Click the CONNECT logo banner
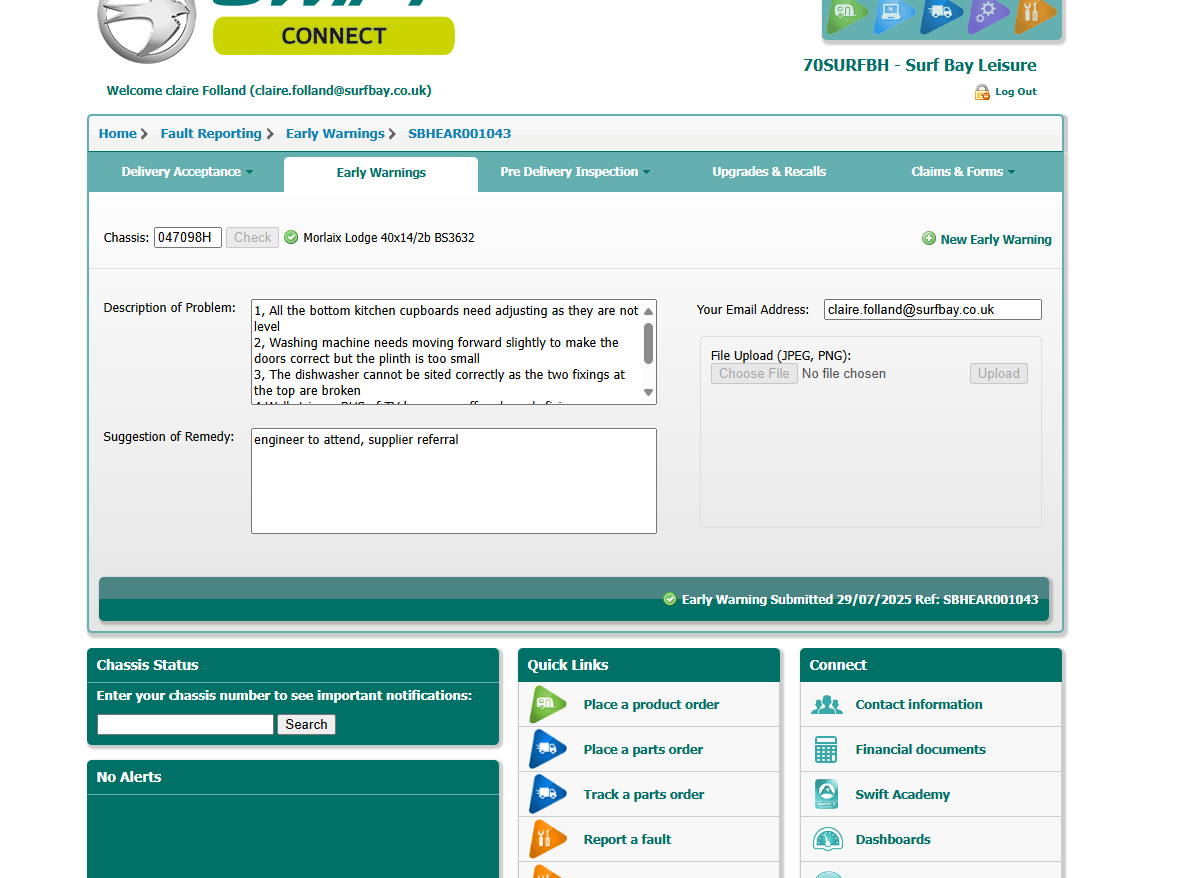 pos(333,36)
